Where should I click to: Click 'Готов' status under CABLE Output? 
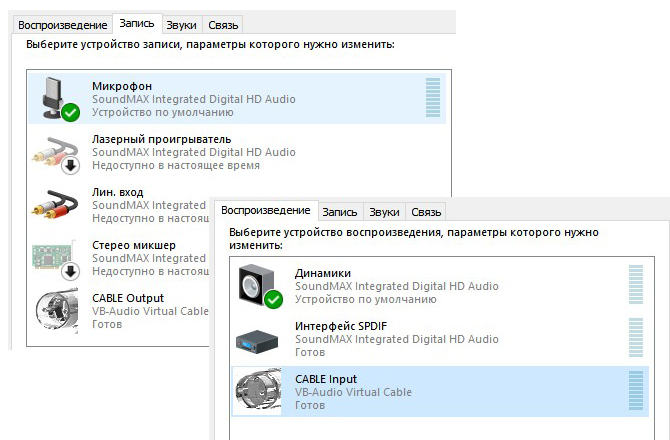point(107,324)
